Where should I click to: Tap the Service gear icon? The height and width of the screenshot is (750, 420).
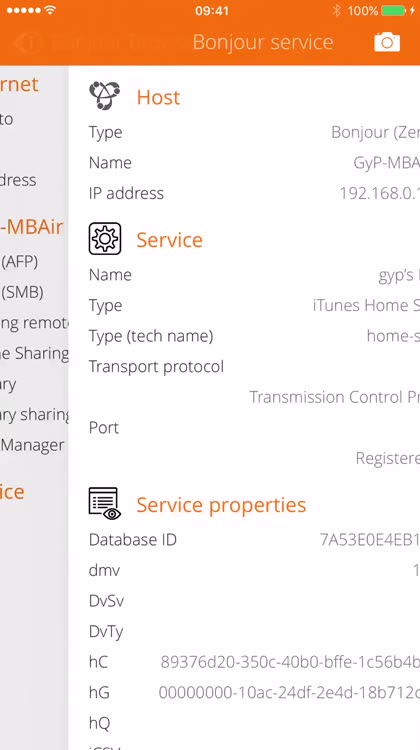pyautogui.click(x=105, y=238)
